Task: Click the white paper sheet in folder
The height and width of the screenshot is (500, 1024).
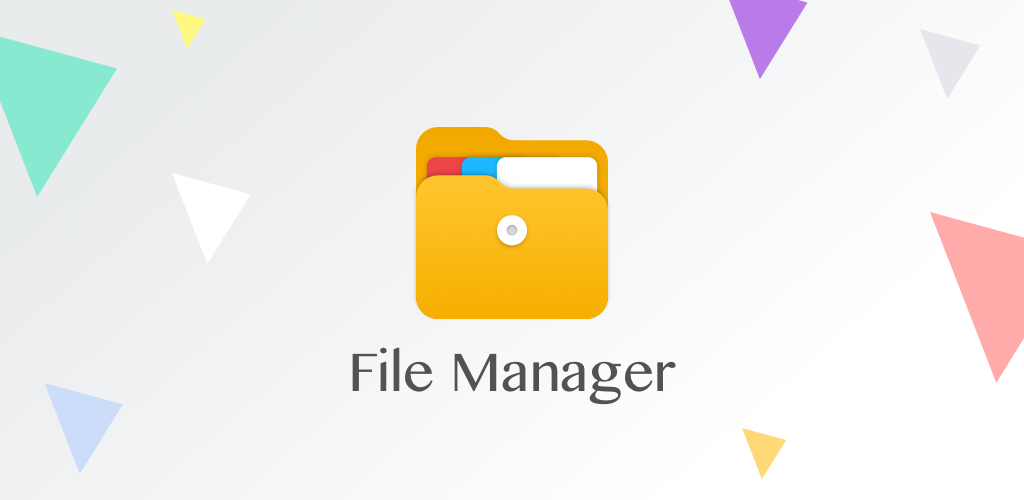Action: point(549,171)
